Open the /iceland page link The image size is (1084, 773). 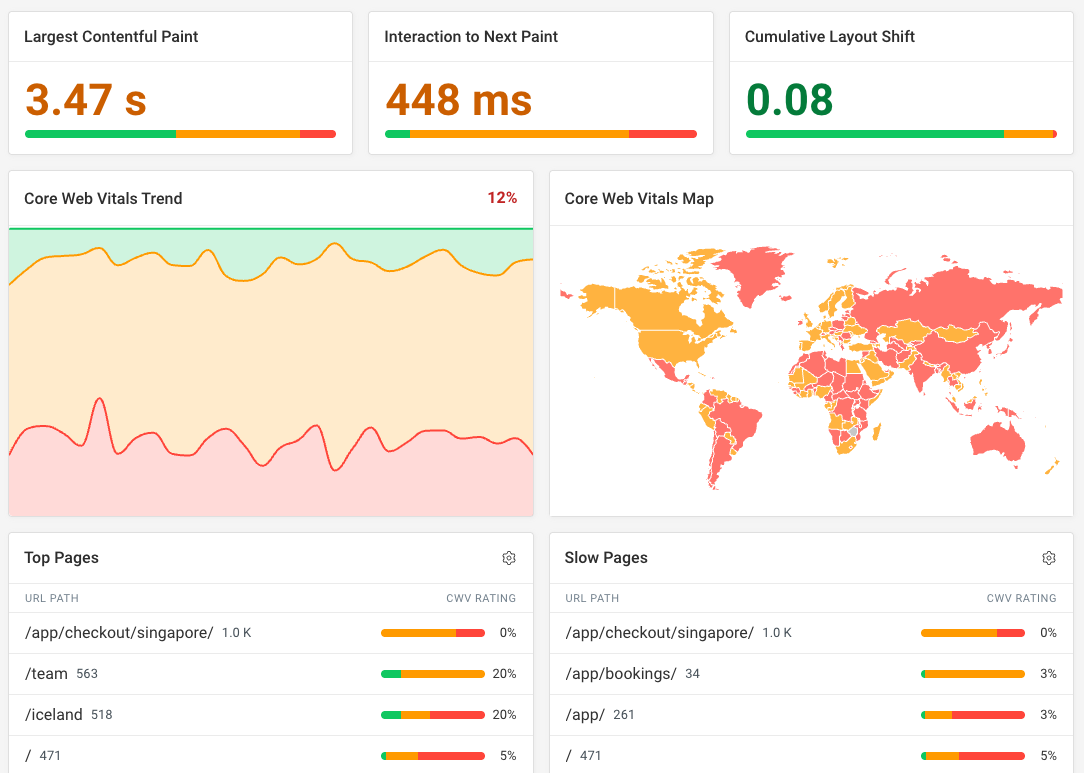pos(52,714)
